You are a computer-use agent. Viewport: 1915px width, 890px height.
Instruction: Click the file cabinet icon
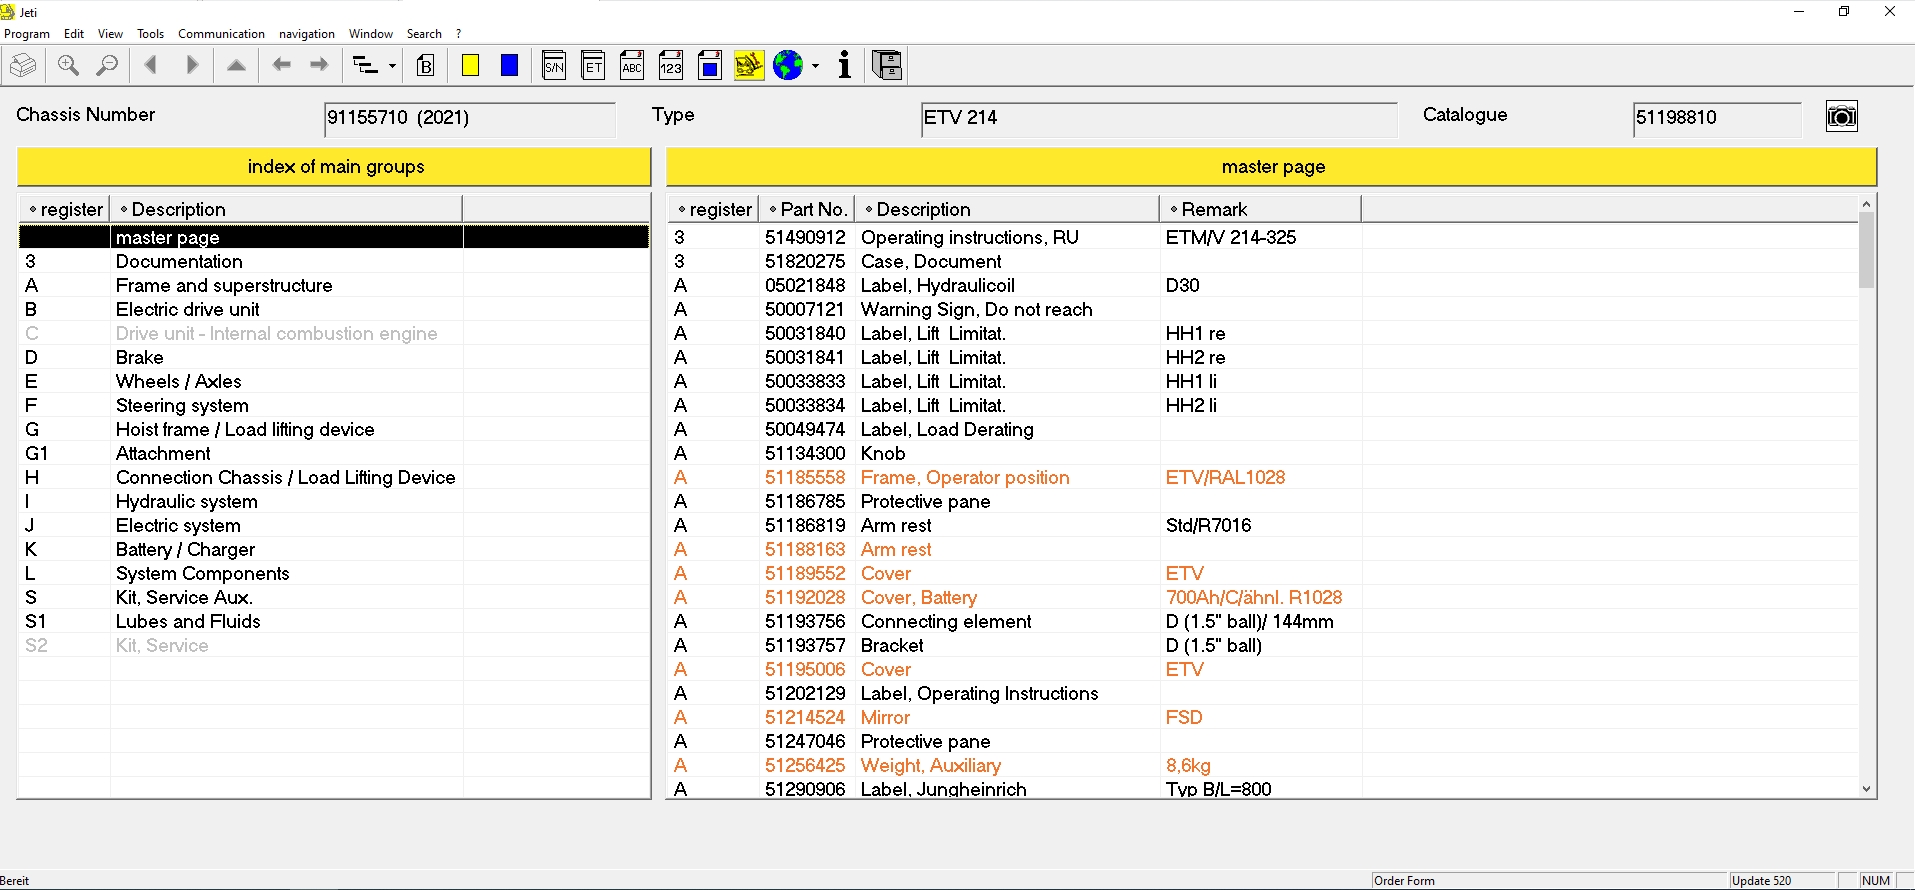tap(887, 66)
